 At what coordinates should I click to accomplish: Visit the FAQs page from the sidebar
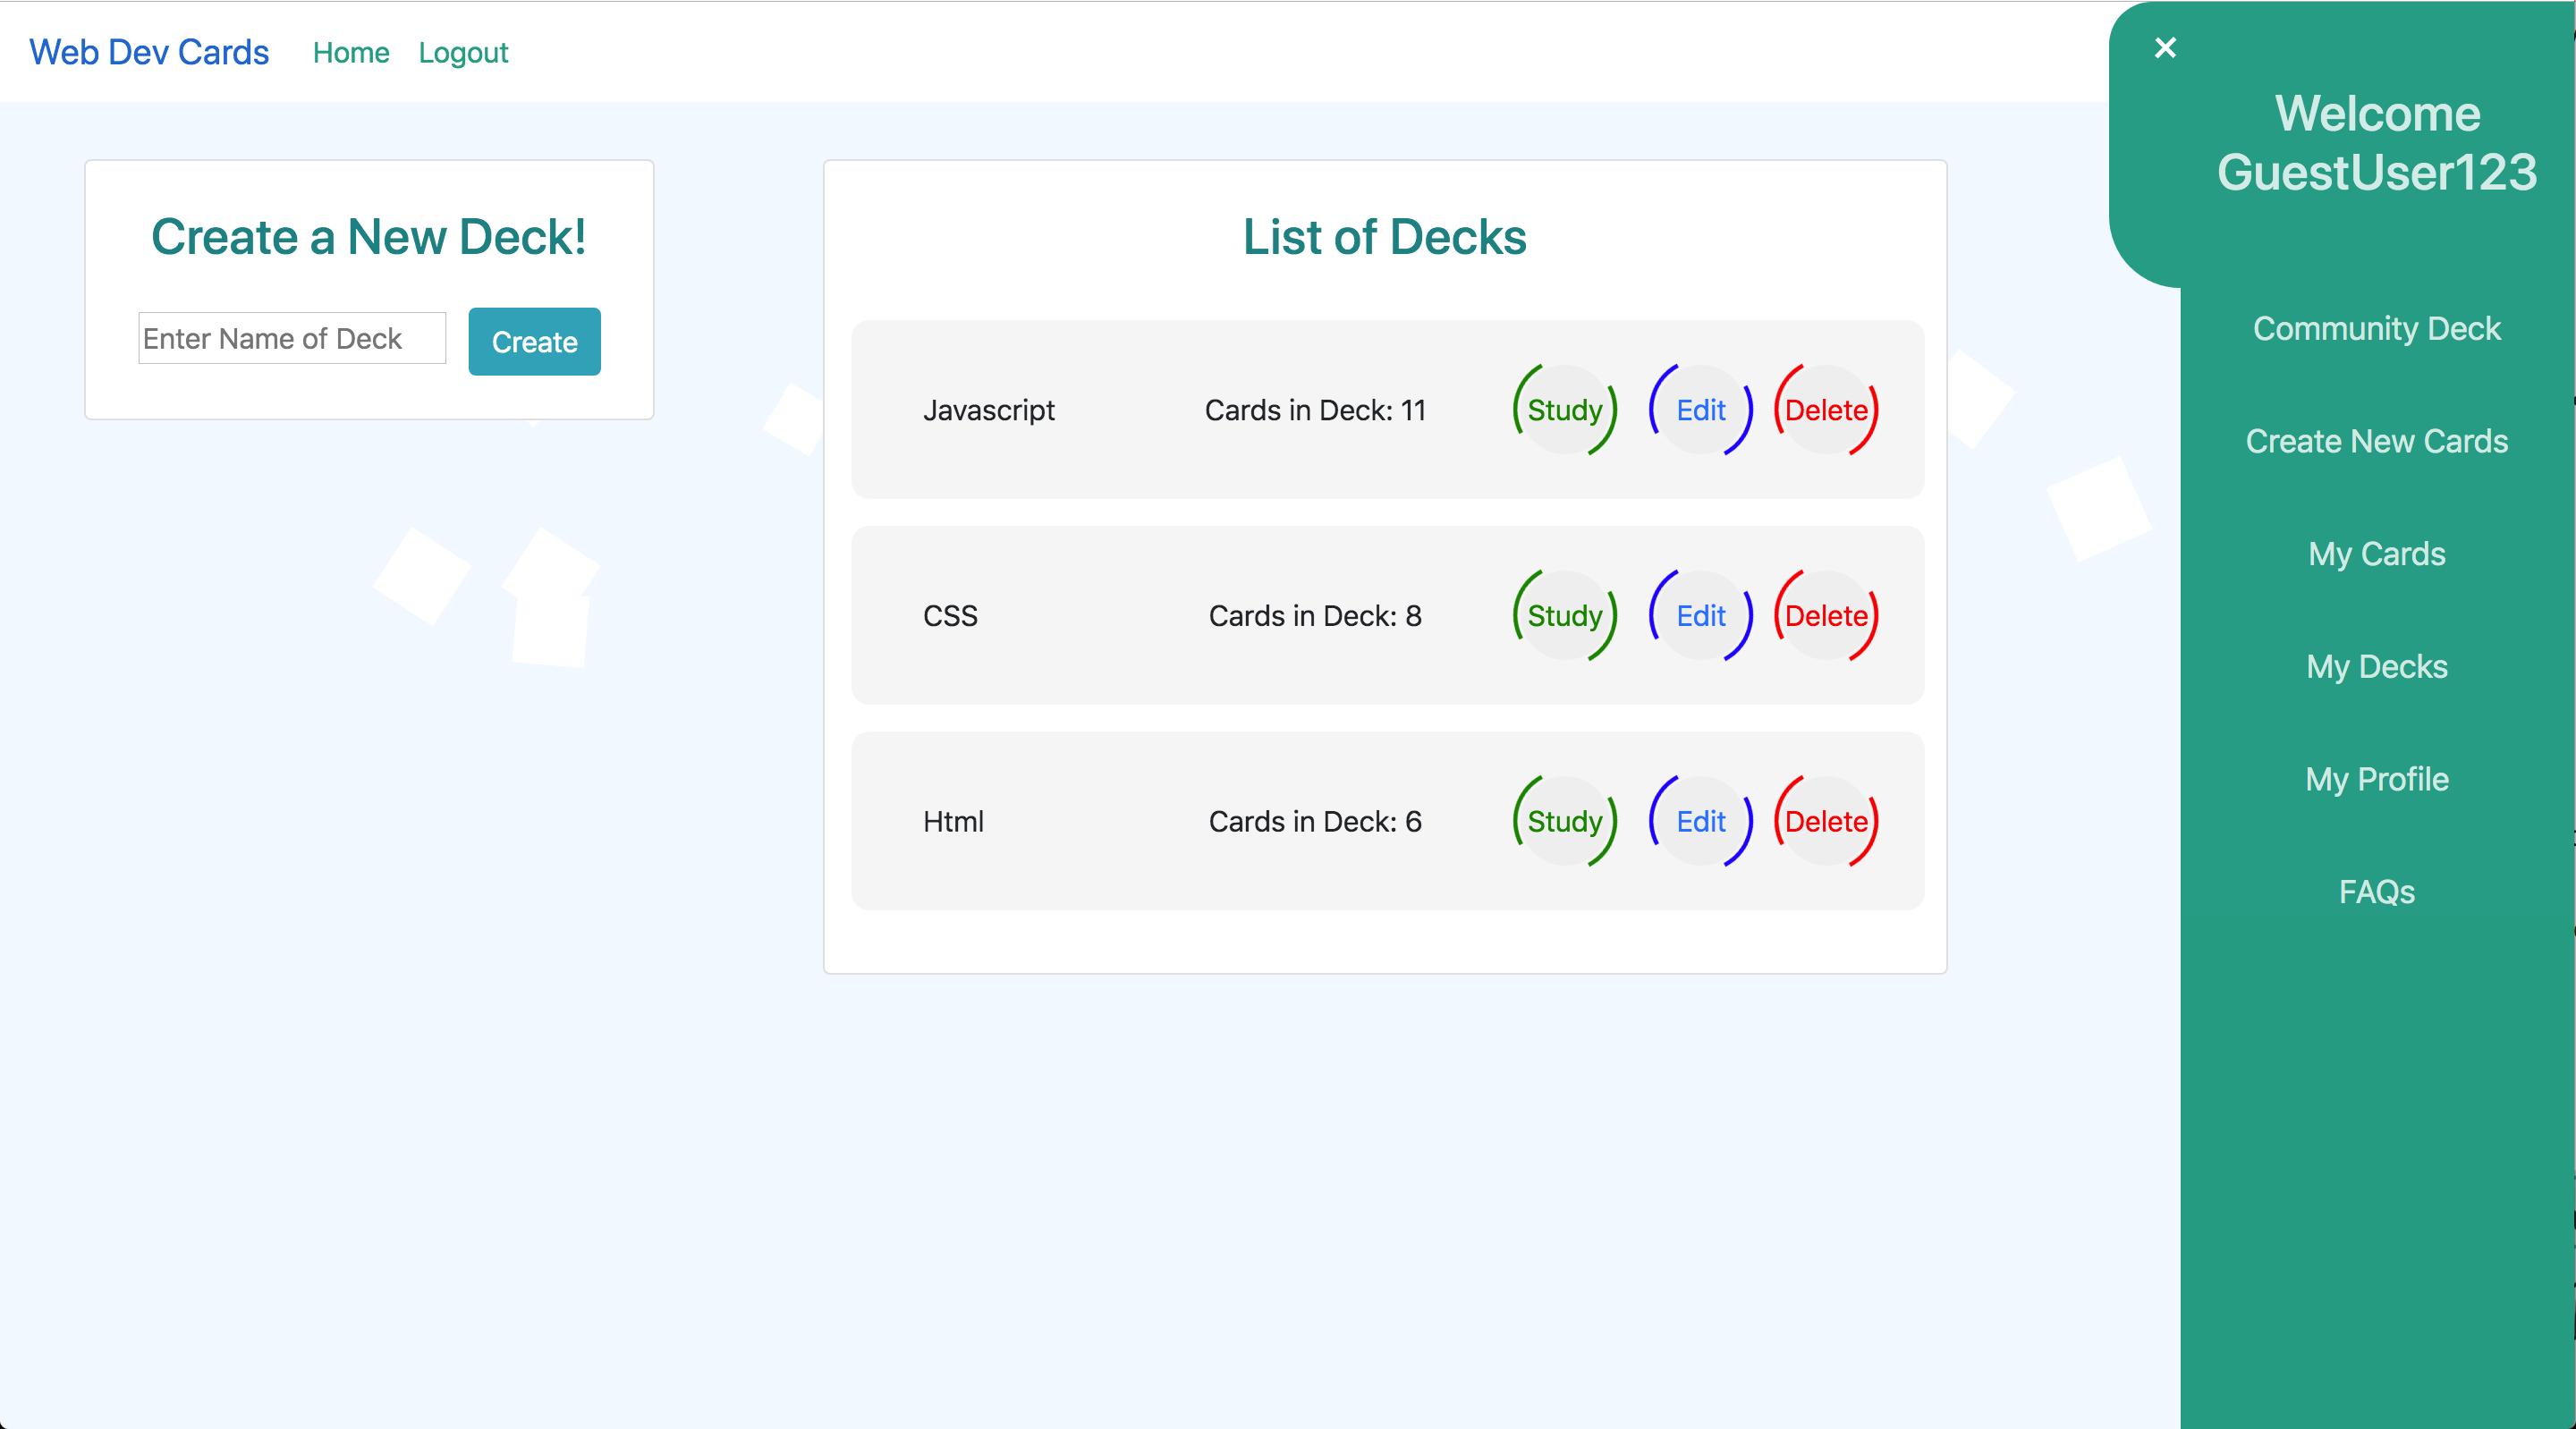pos(2376,892)
